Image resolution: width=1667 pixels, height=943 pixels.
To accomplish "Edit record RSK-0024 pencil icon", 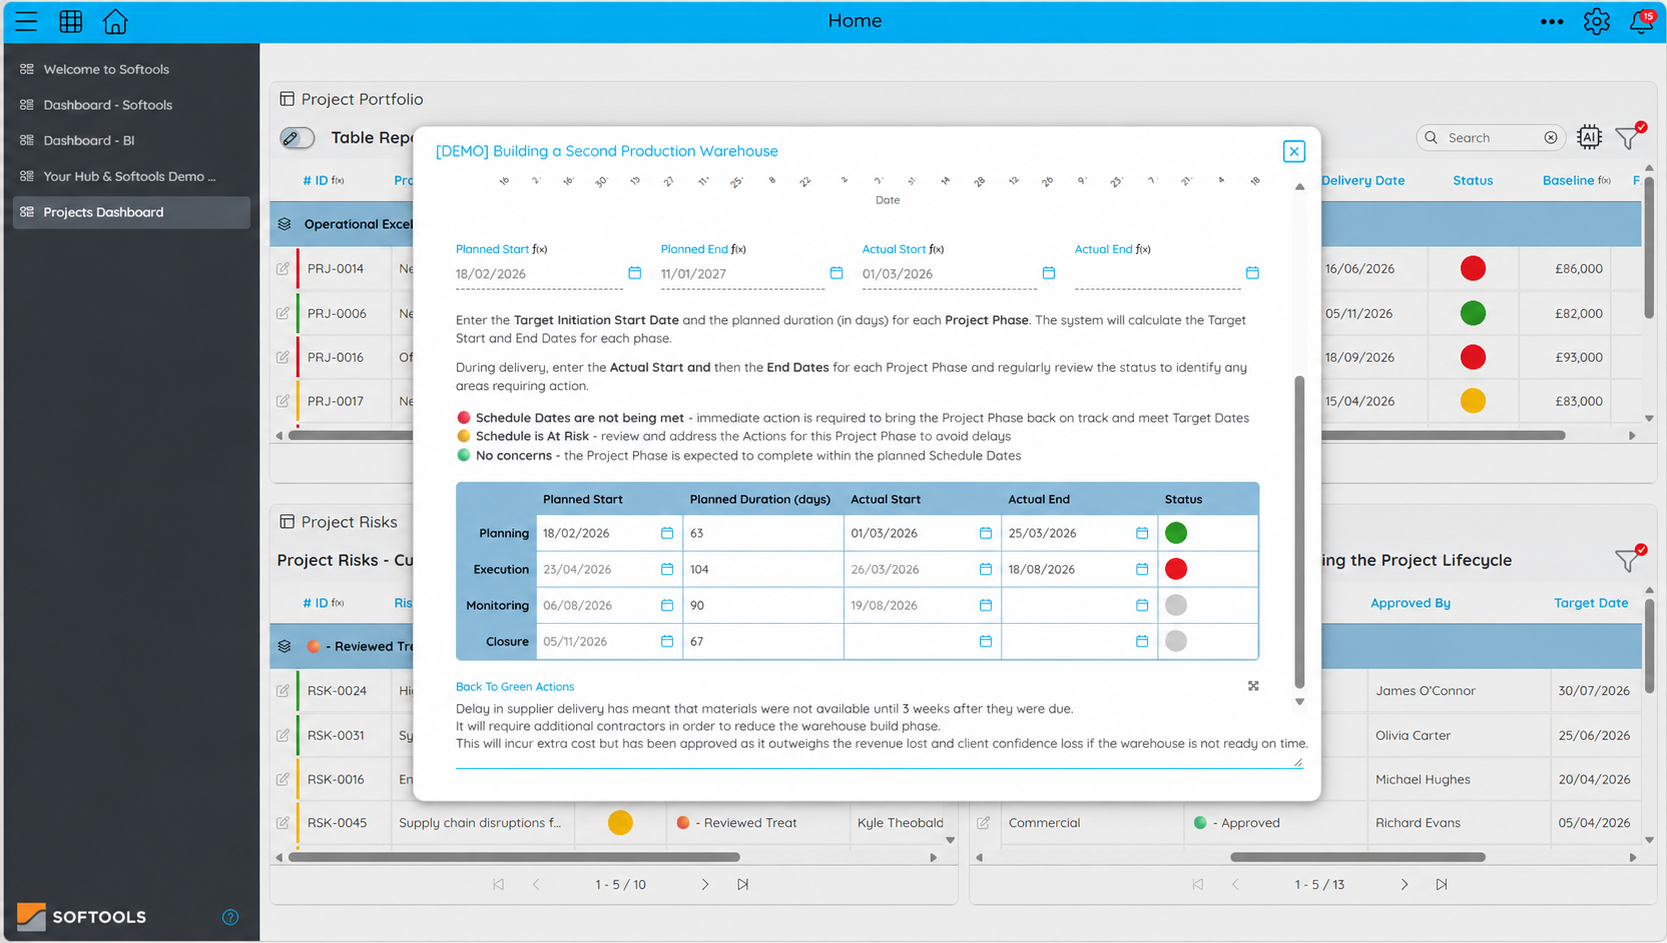I will pyautogui.click(x=283, y=690).
